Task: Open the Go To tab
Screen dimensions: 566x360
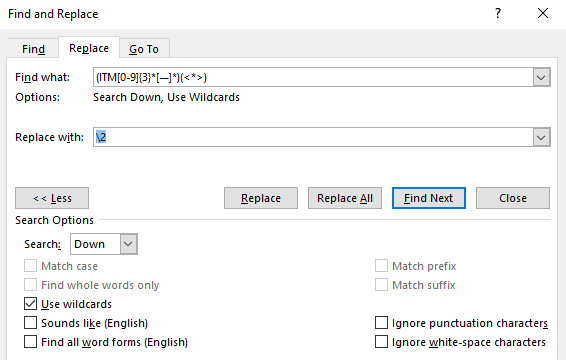Action: (x=144, y=49)
